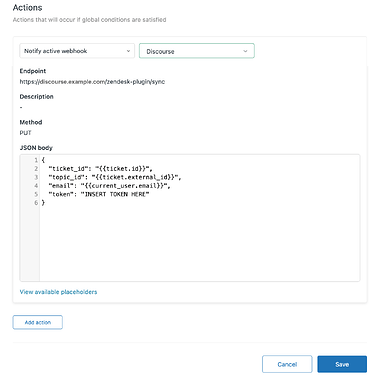
Task: Click line number 1 in editor gutter
Action: 36,160
